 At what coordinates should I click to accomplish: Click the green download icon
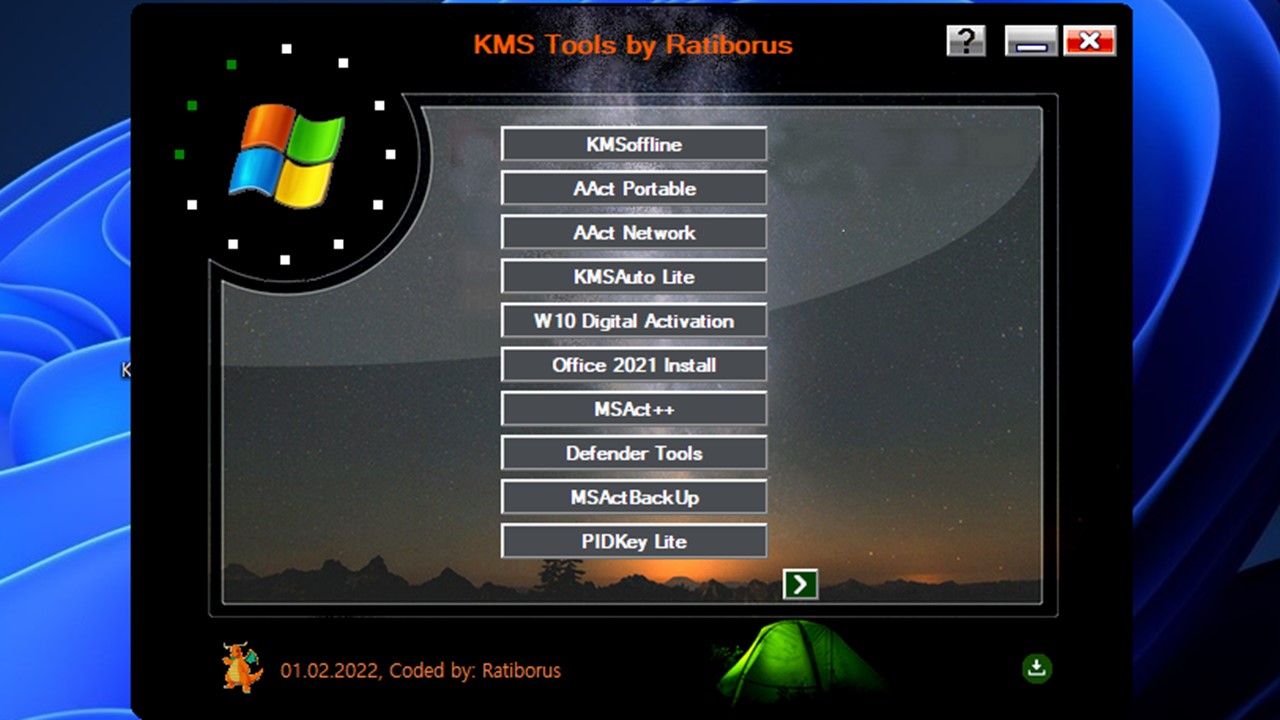1037,668
